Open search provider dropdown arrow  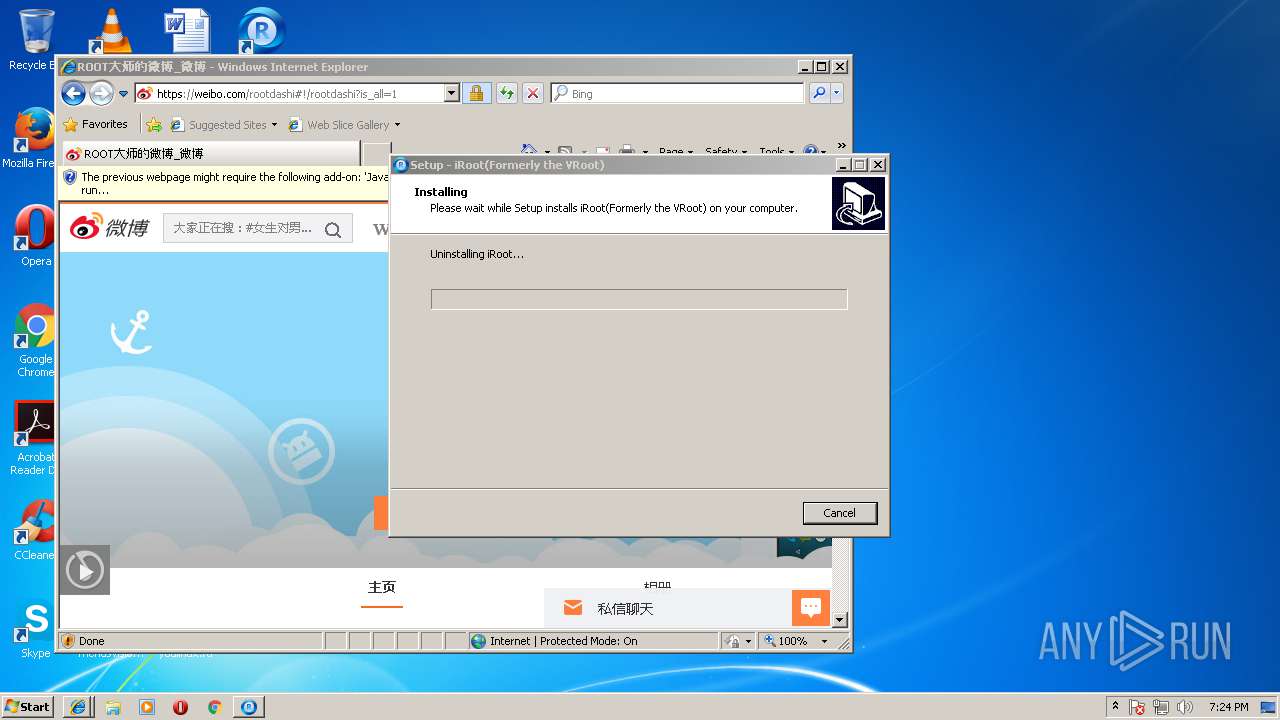pos(837,93)
